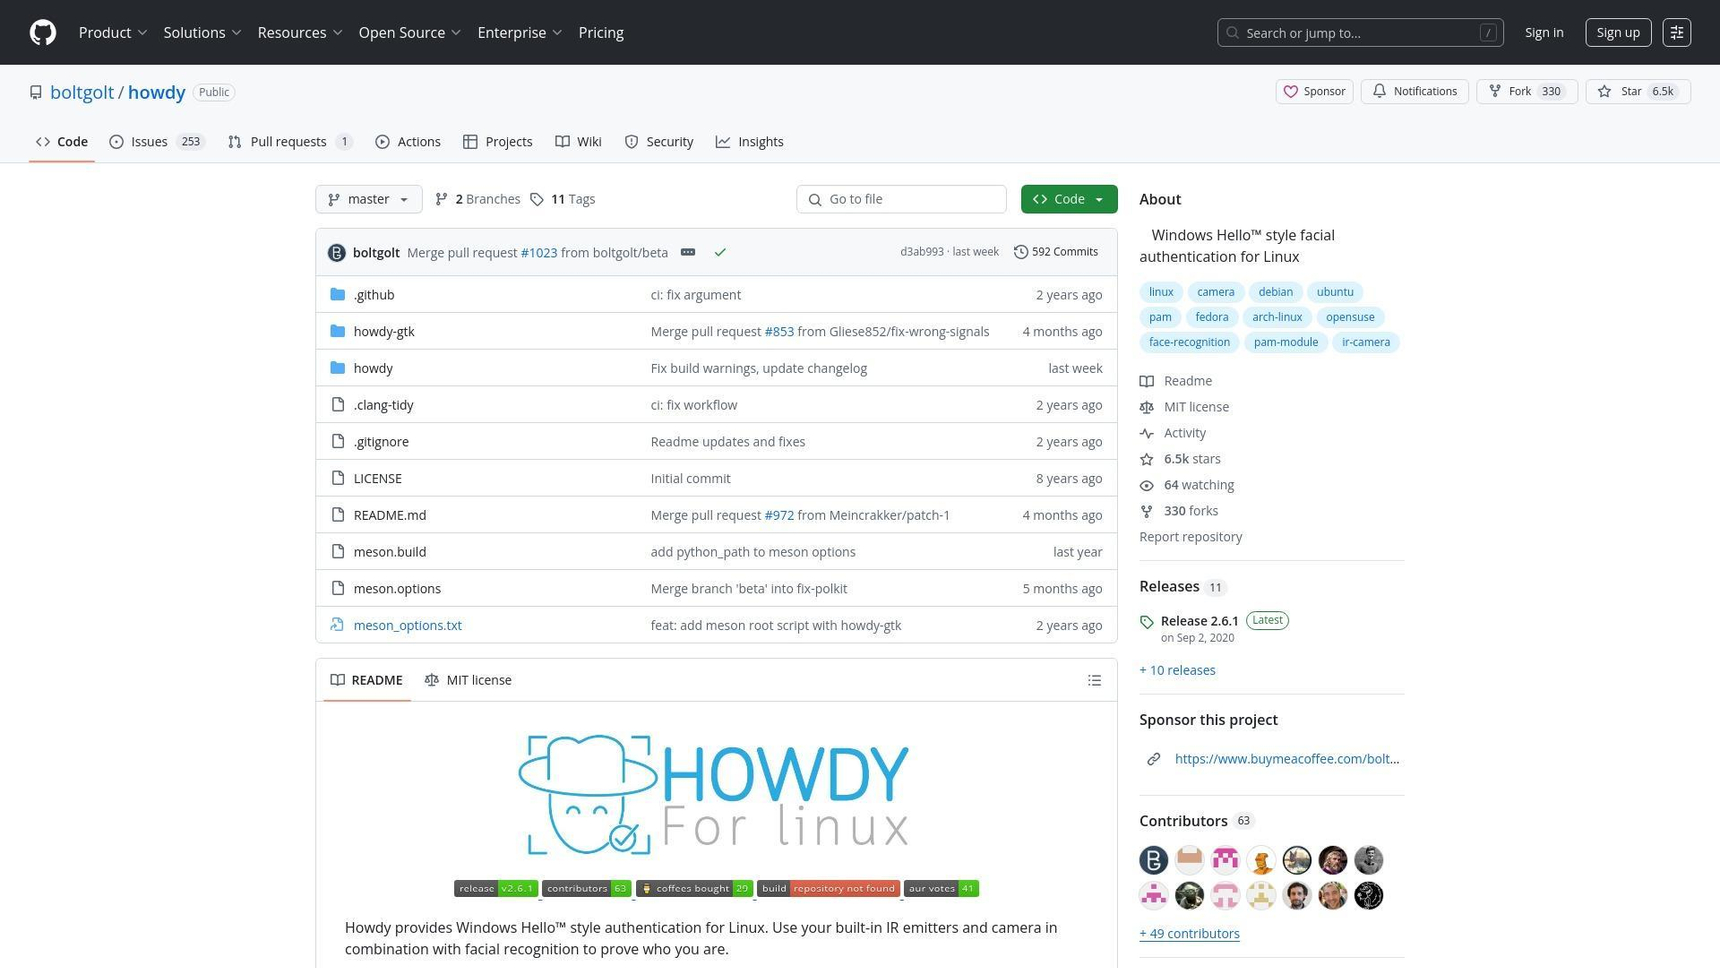Open the master branch dropdown
Image resolution: width=1720 pixels, height=968 pixels.
pos(368,199)
